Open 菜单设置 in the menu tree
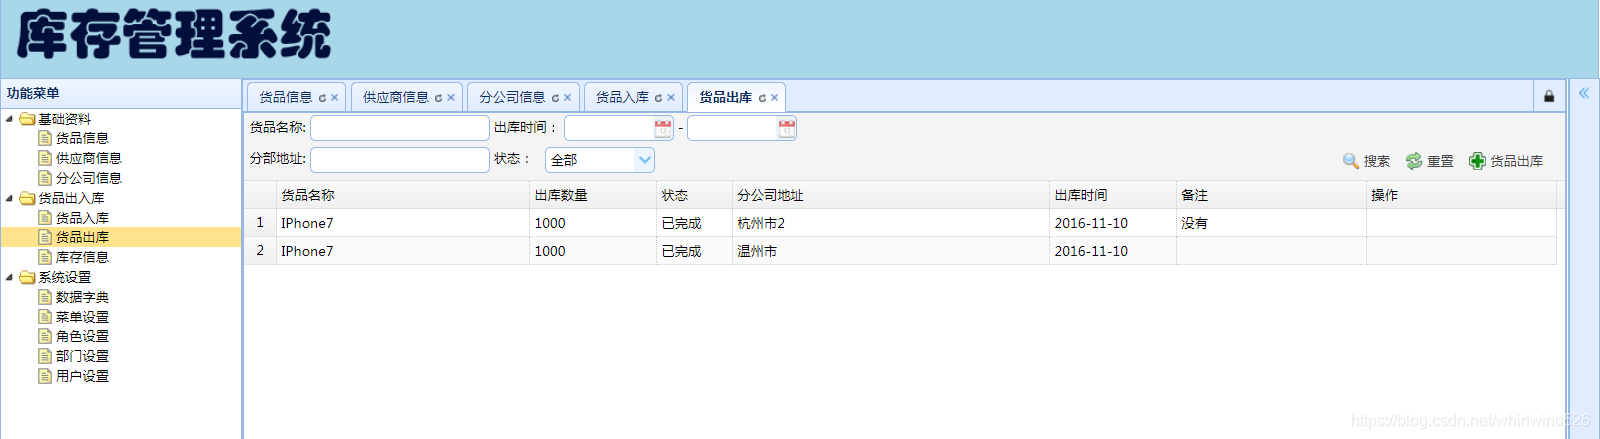Screen dimensions: 1600x439 [x=82, y=317]
